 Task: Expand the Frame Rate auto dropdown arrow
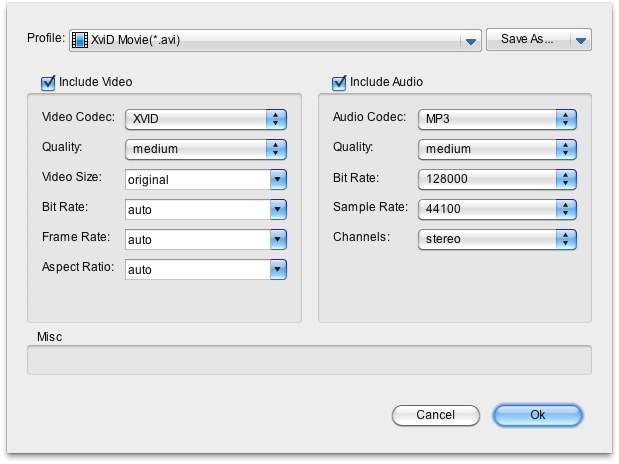tap(278, 239)
